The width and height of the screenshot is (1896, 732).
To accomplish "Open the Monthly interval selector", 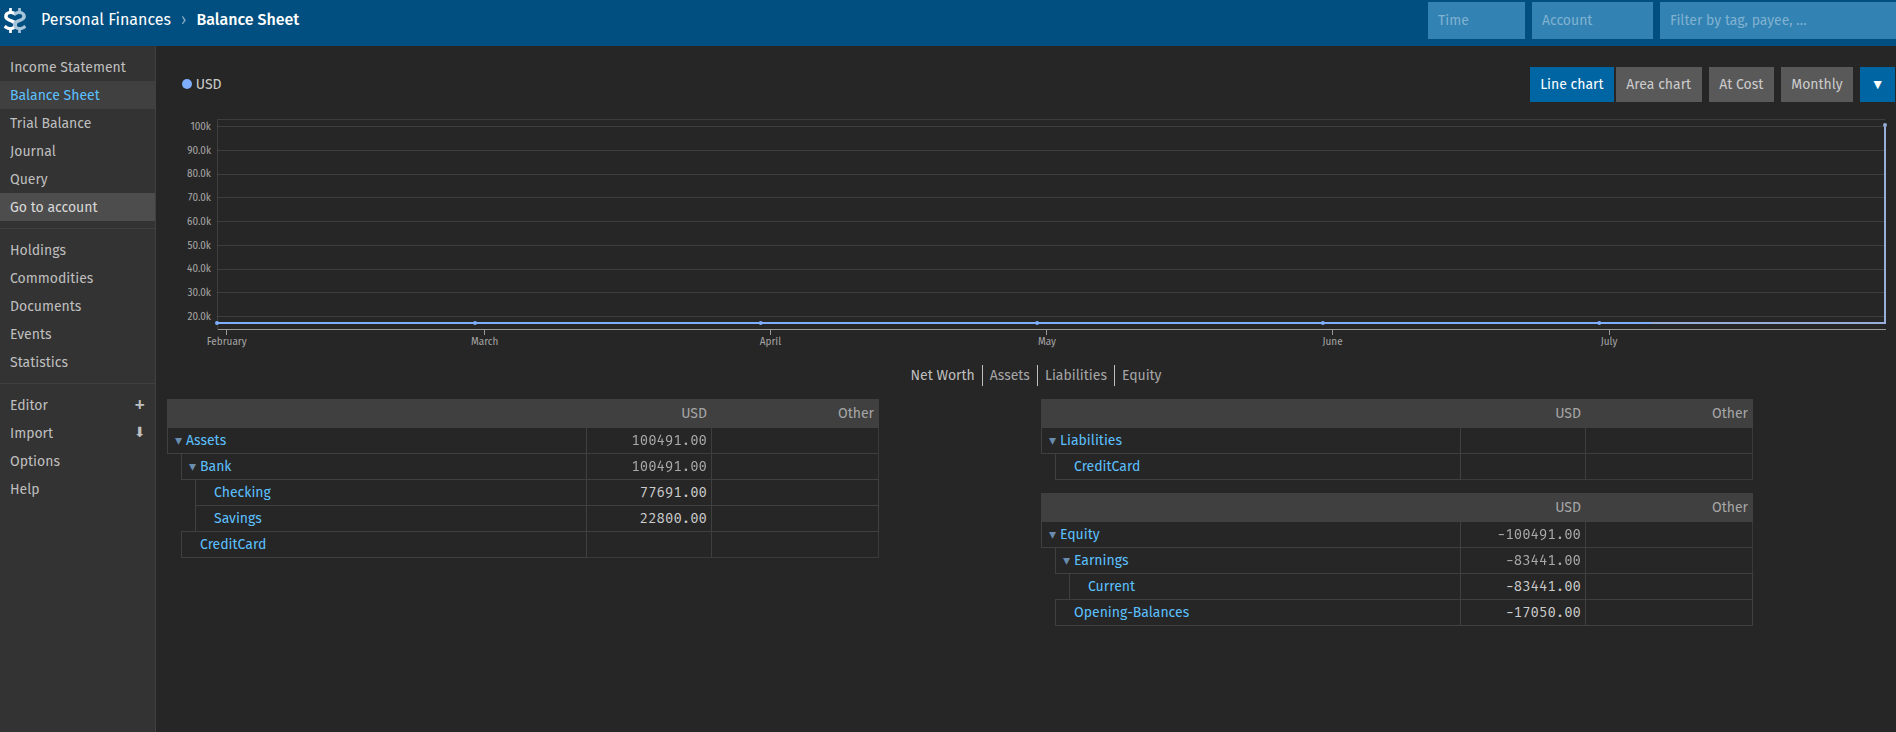I will click(x=1816, y=84).
